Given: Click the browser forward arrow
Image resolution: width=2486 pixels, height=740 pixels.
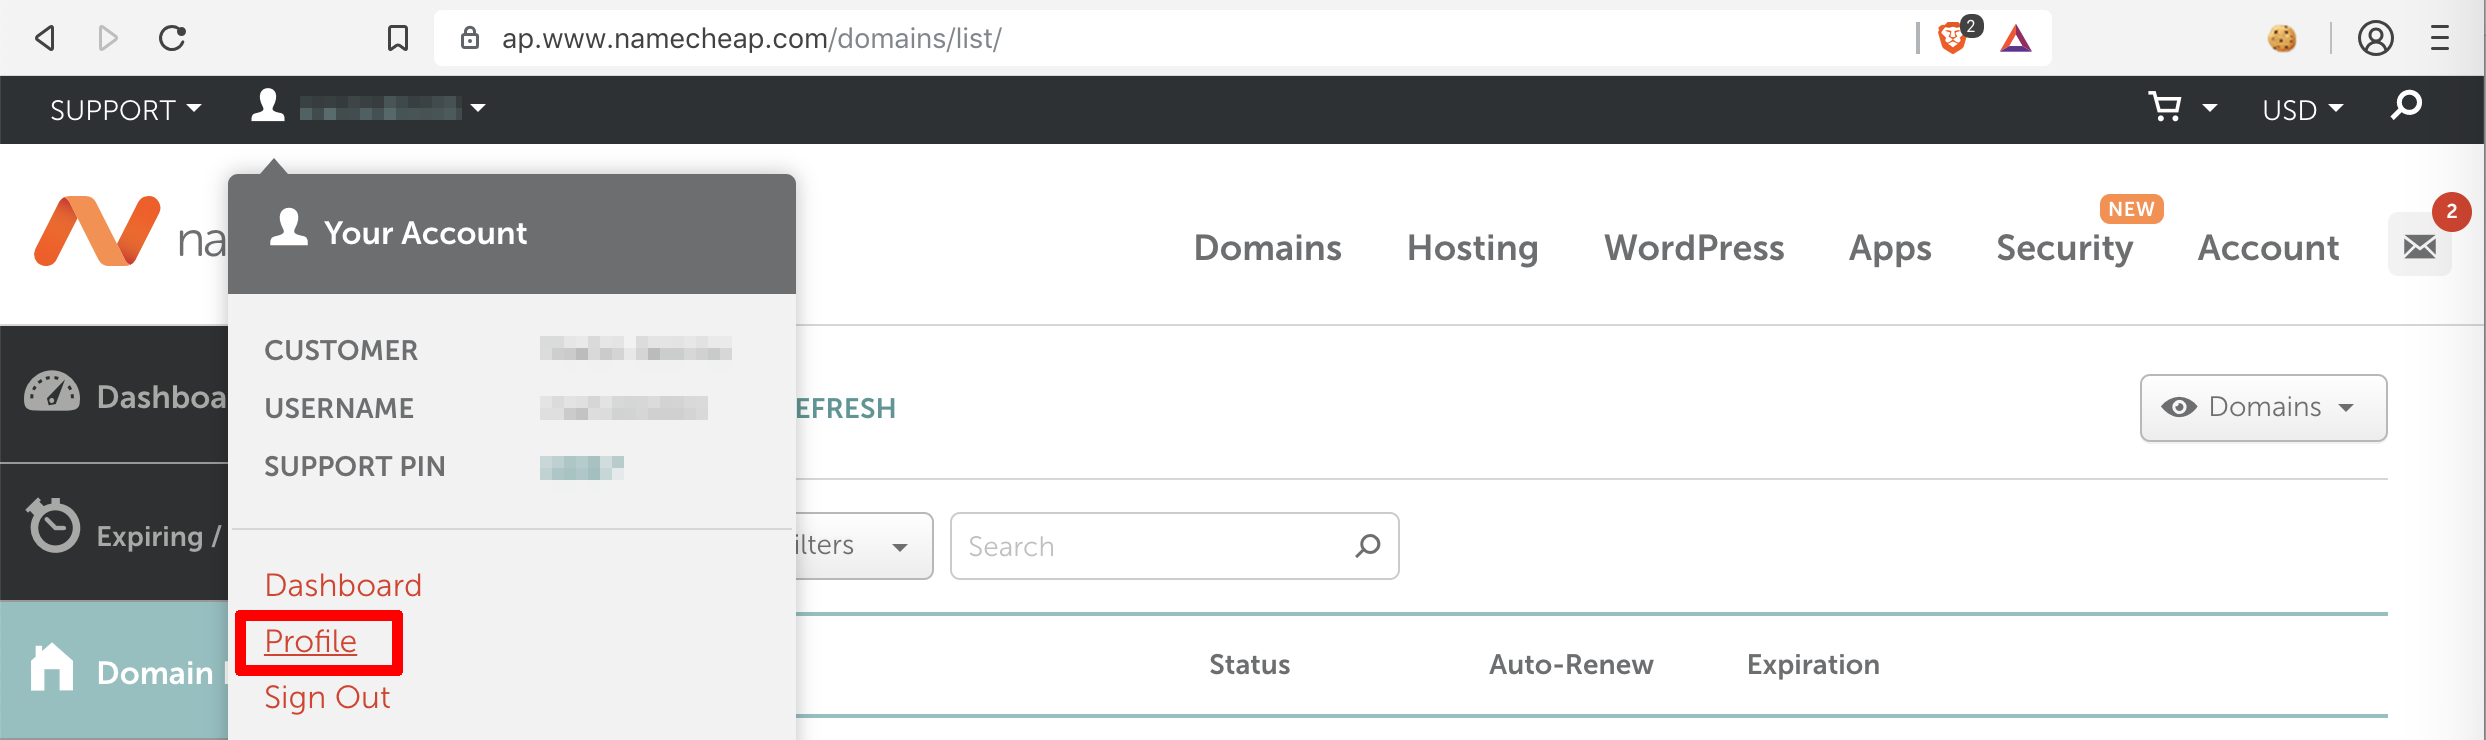Looking at the screenshot, I should click(x=108, y=39).
